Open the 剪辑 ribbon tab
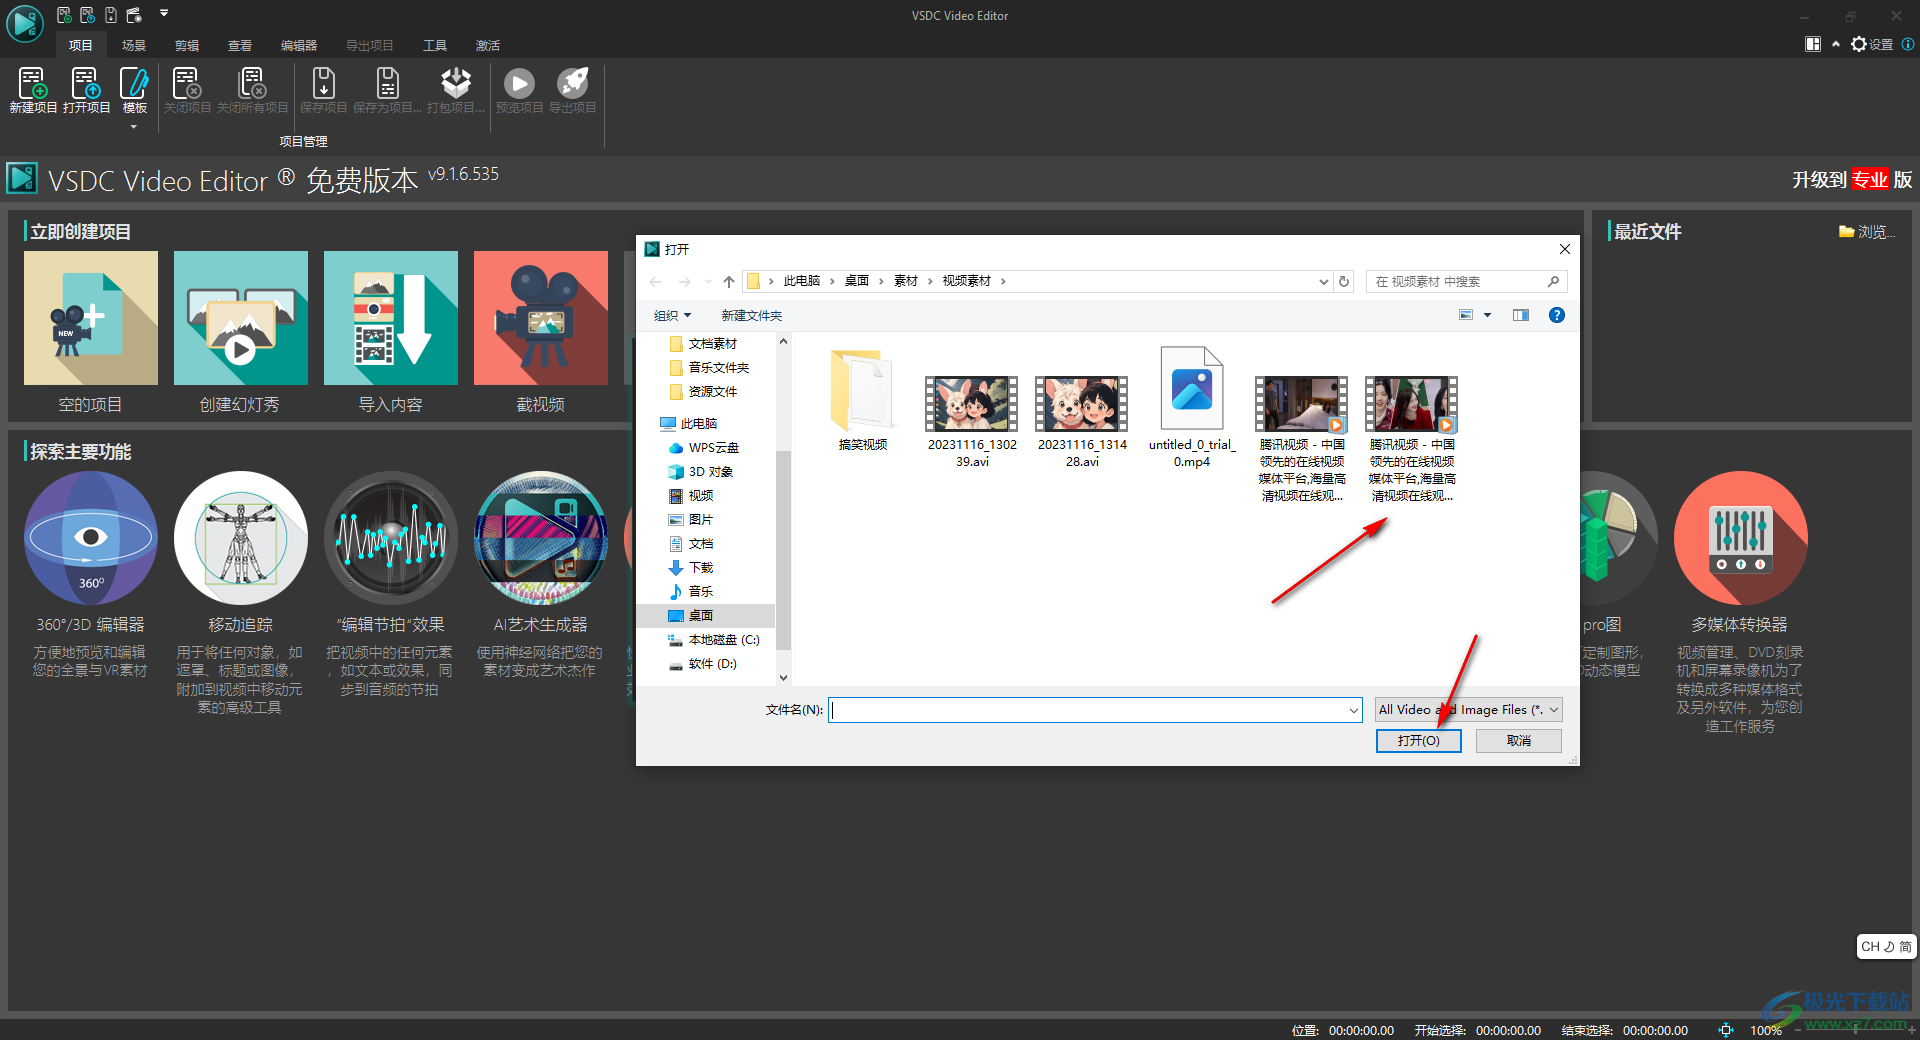This screenshot has height=1040, width=1920. click(187, 45)
